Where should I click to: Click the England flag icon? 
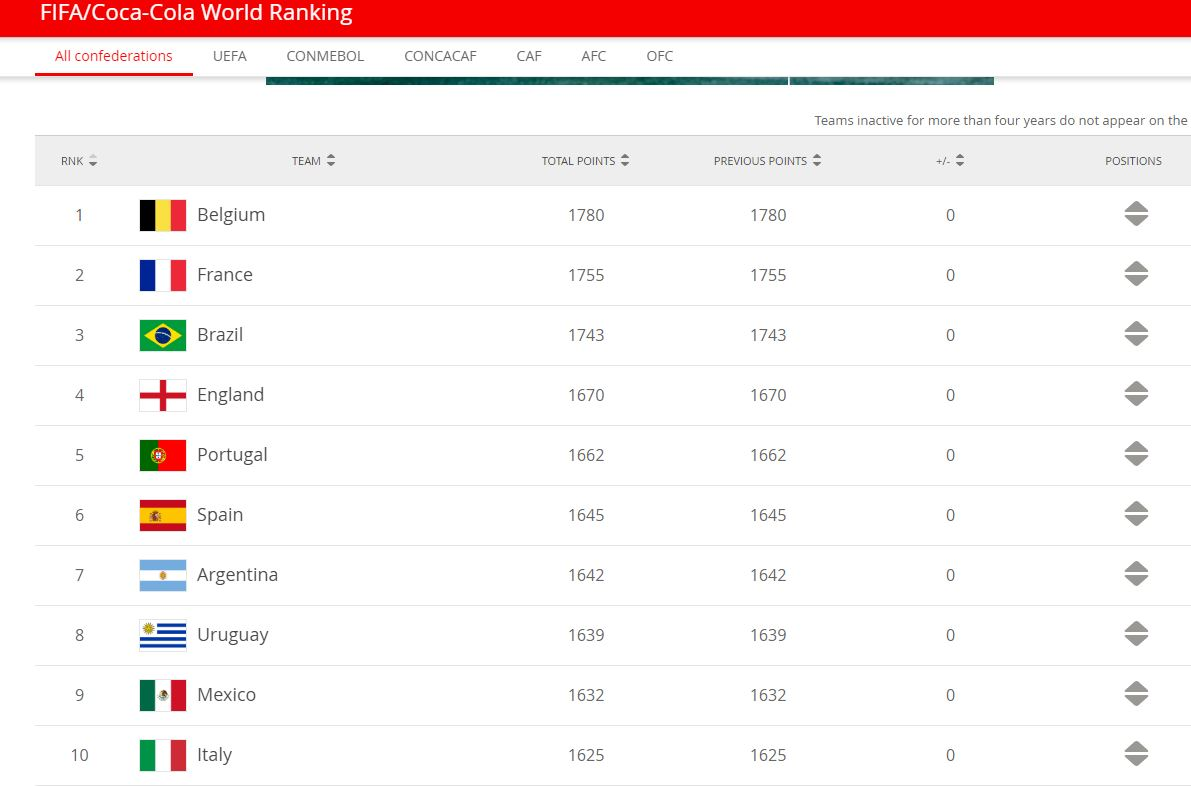click(162, 395)
